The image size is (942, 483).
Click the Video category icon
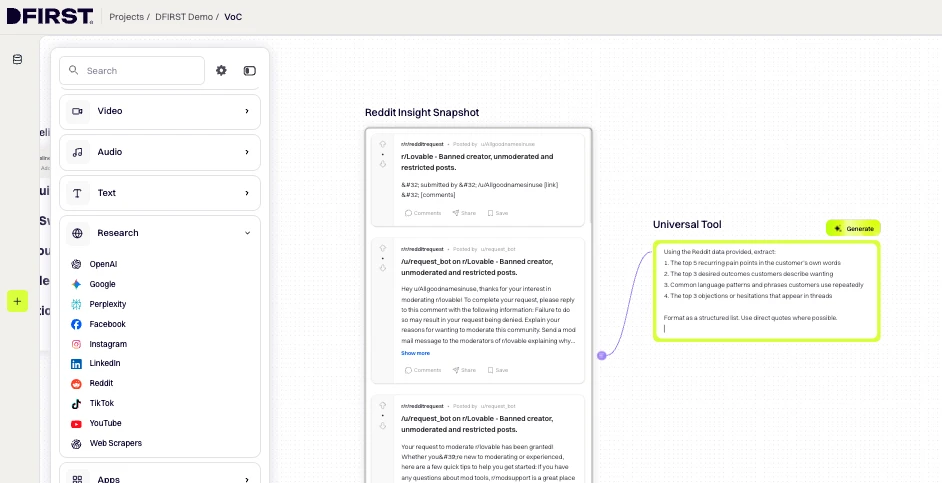(77, 111)
